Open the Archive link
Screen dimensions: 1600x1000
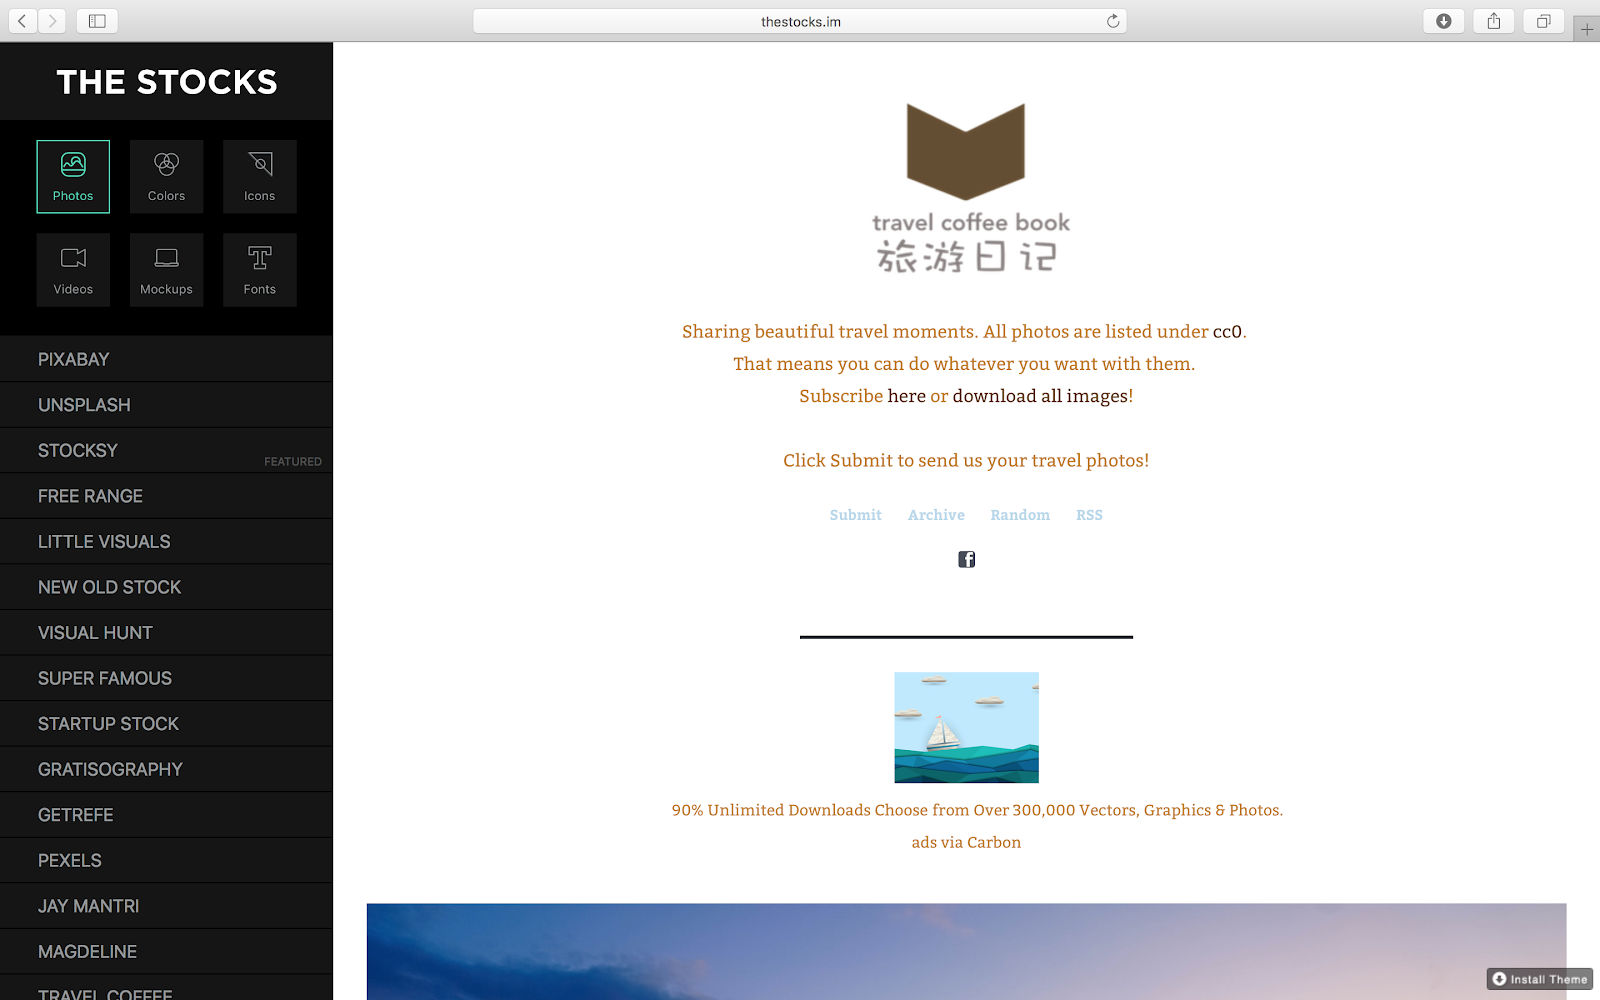(x=936, y=515)
